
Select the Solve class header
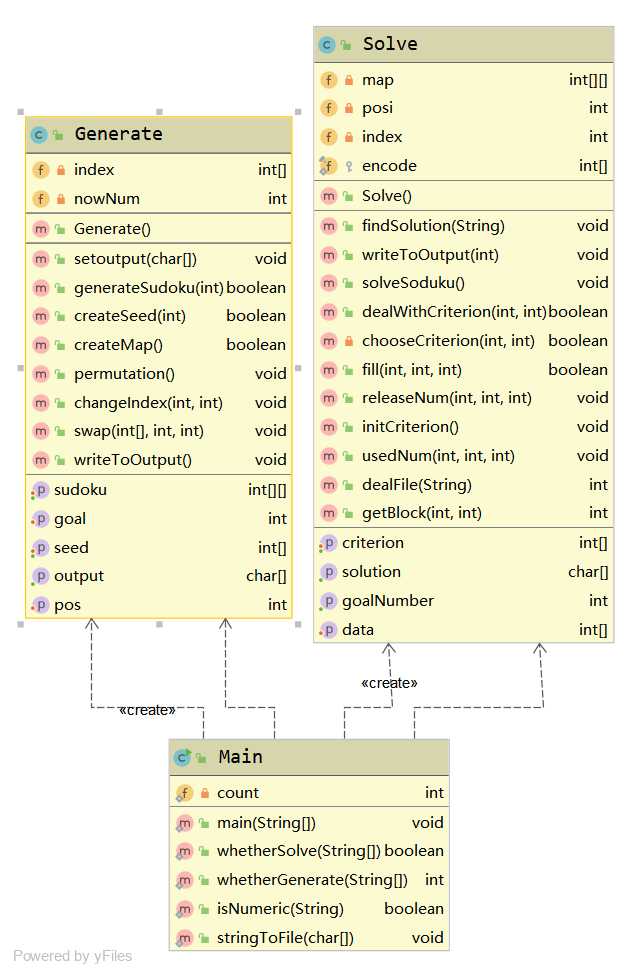(x=464, y=44)
